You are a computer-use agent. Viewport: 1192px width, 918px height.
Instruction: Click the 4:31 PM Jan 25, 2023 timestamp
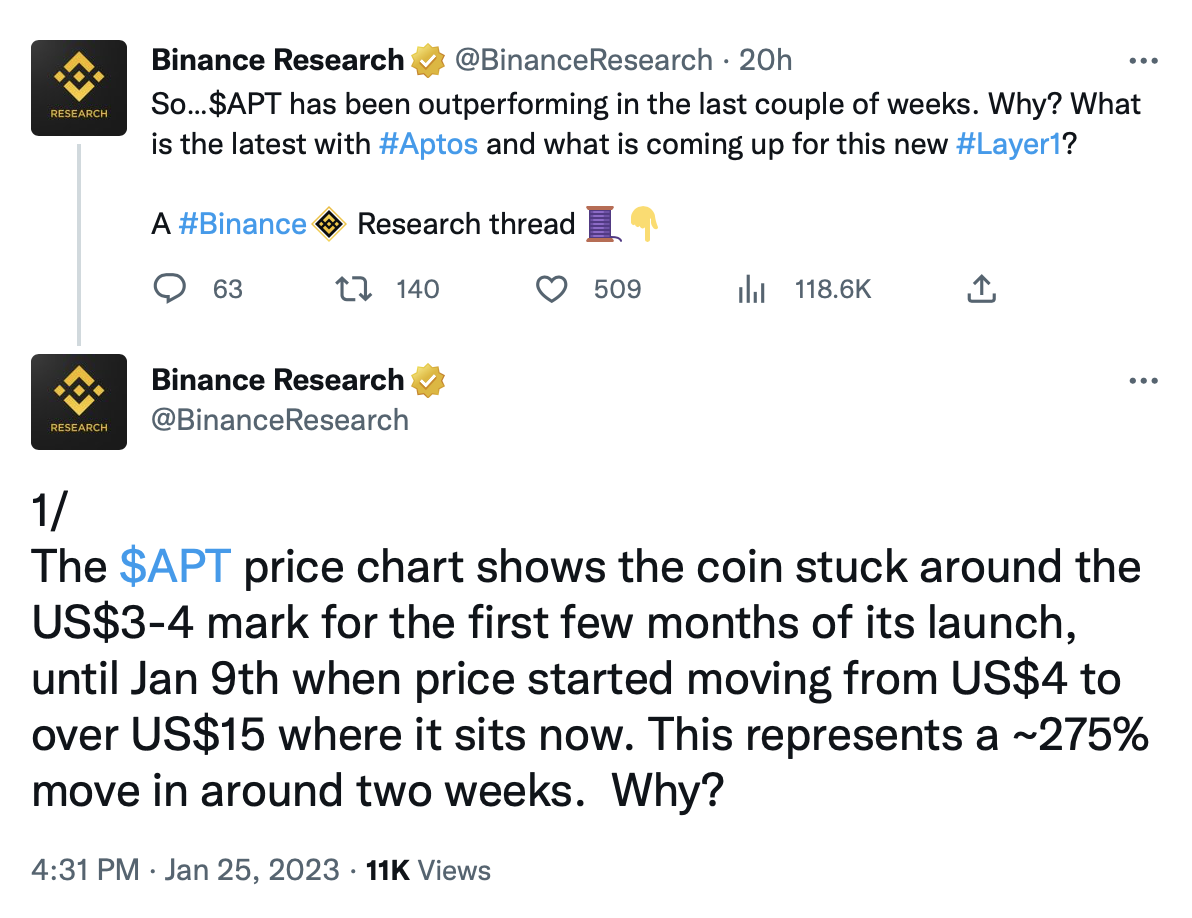tap(186, 869)
